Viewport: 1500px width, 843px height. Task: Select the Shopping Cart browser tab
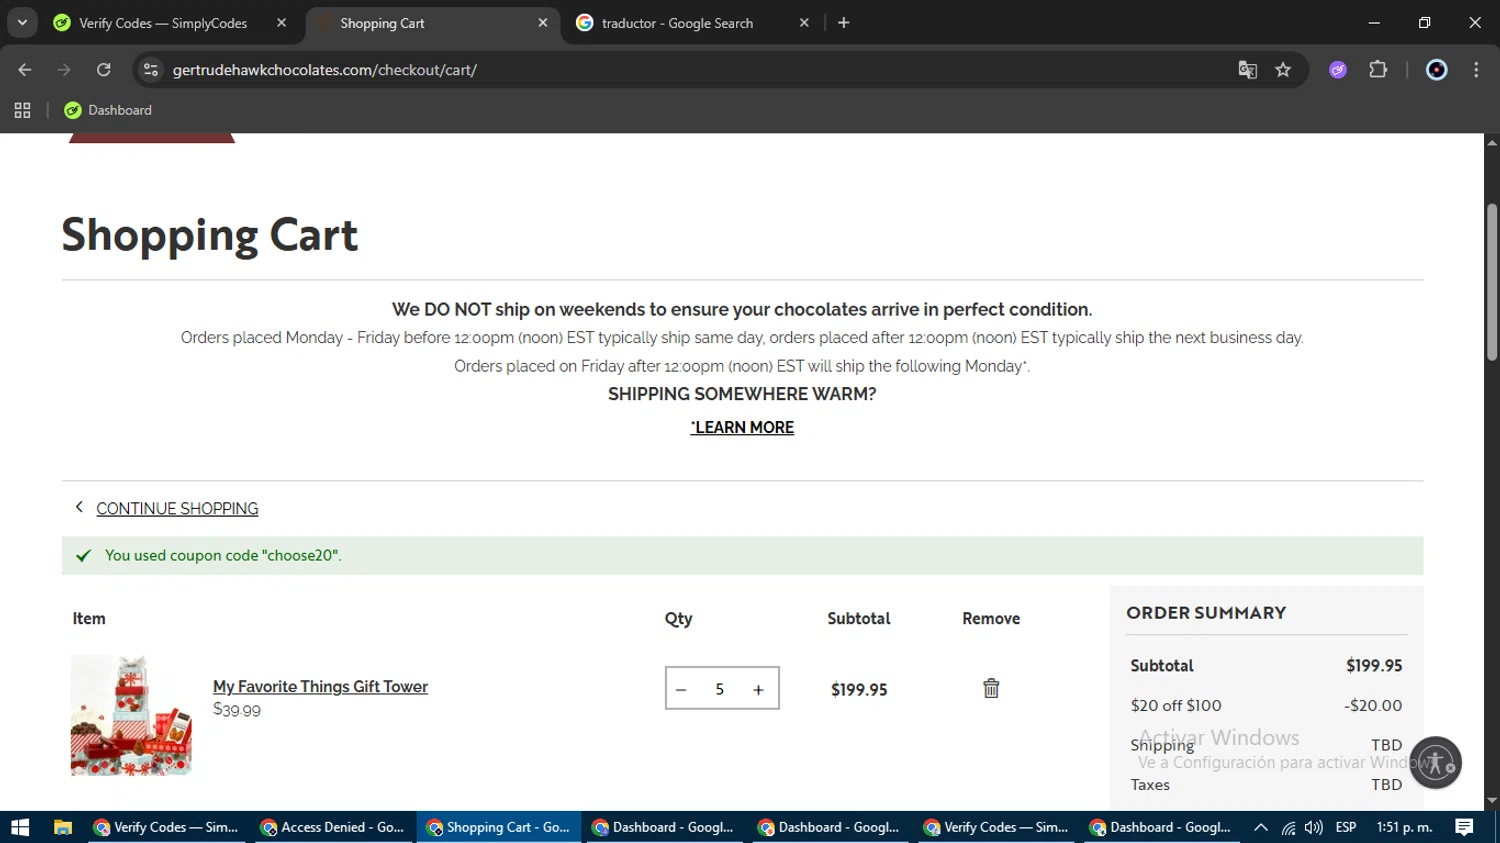click(430, 23)
